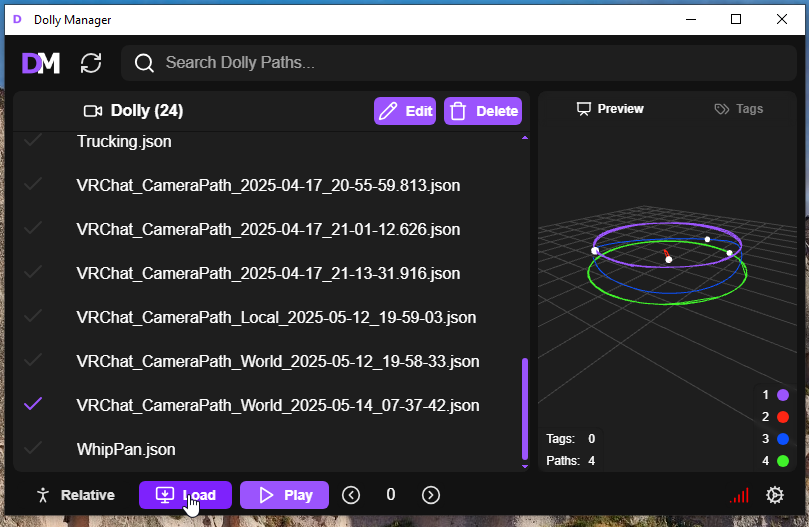Click the Search Dolly Paths input field
Viewport: 809px width, 527px height.
click(470, 63)
